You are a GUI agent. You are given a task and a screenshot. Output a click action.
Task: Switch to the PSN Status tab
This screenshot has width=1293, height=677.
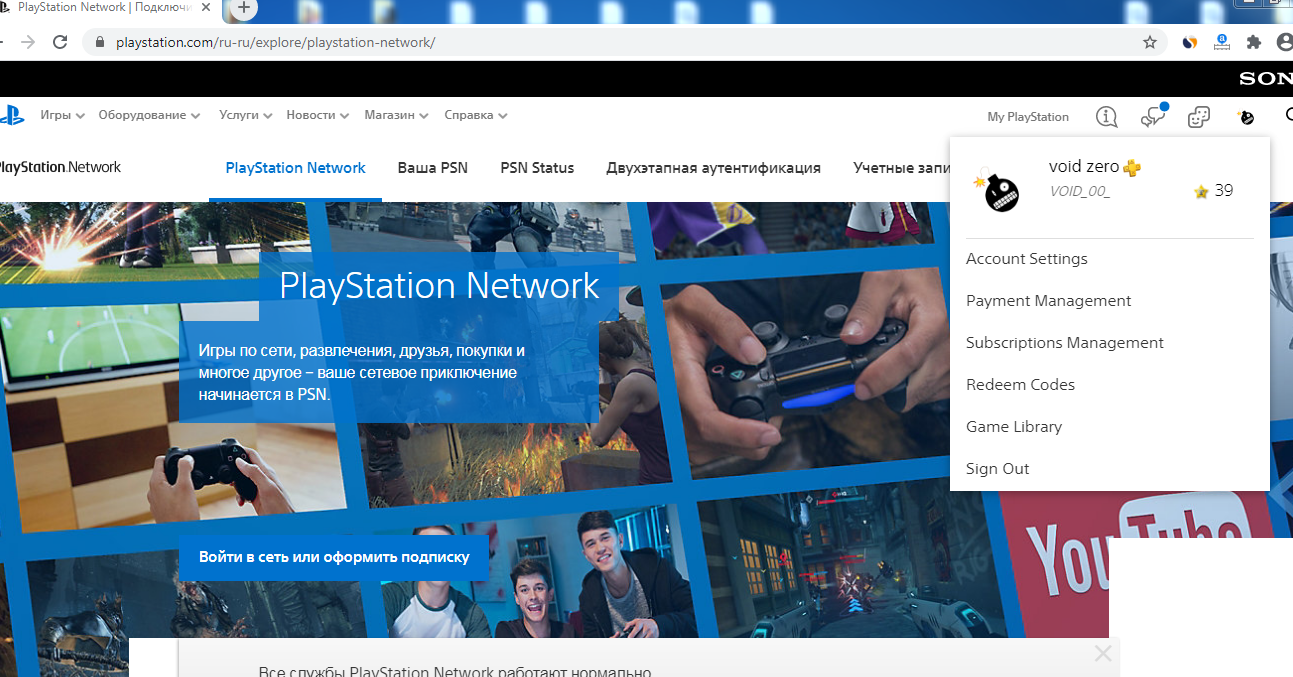(x=537, y=168)
